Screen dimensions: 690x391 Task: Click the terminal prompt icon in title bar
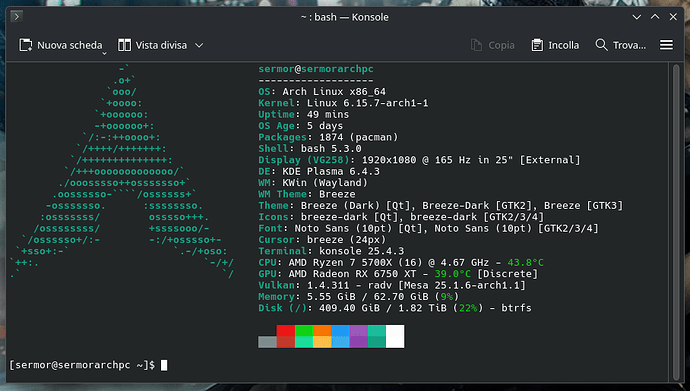17,17
